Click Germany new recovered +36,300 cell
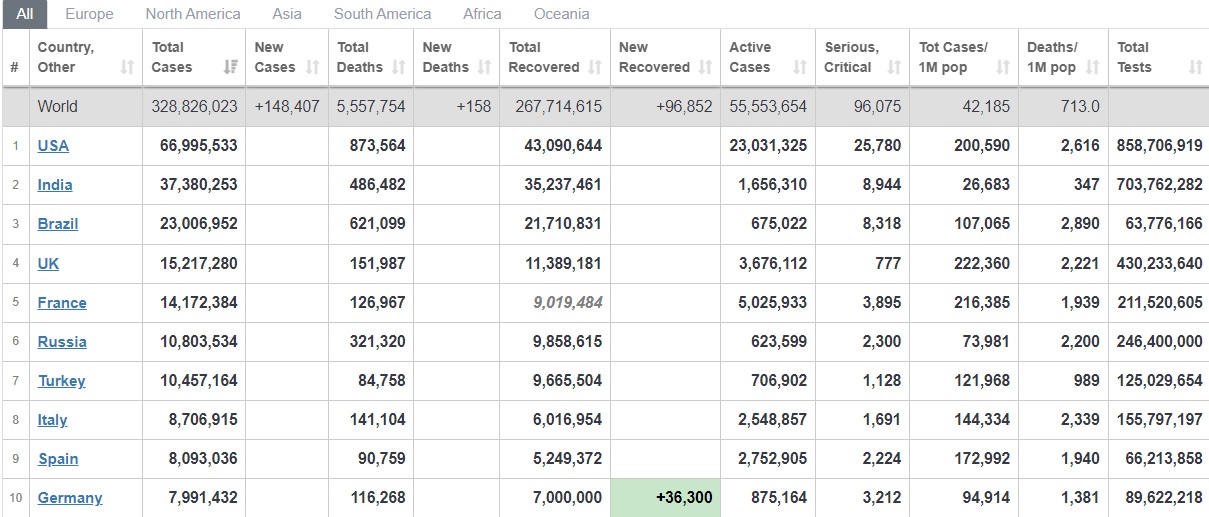This screenshot has height=517, width=1209. 665,498
